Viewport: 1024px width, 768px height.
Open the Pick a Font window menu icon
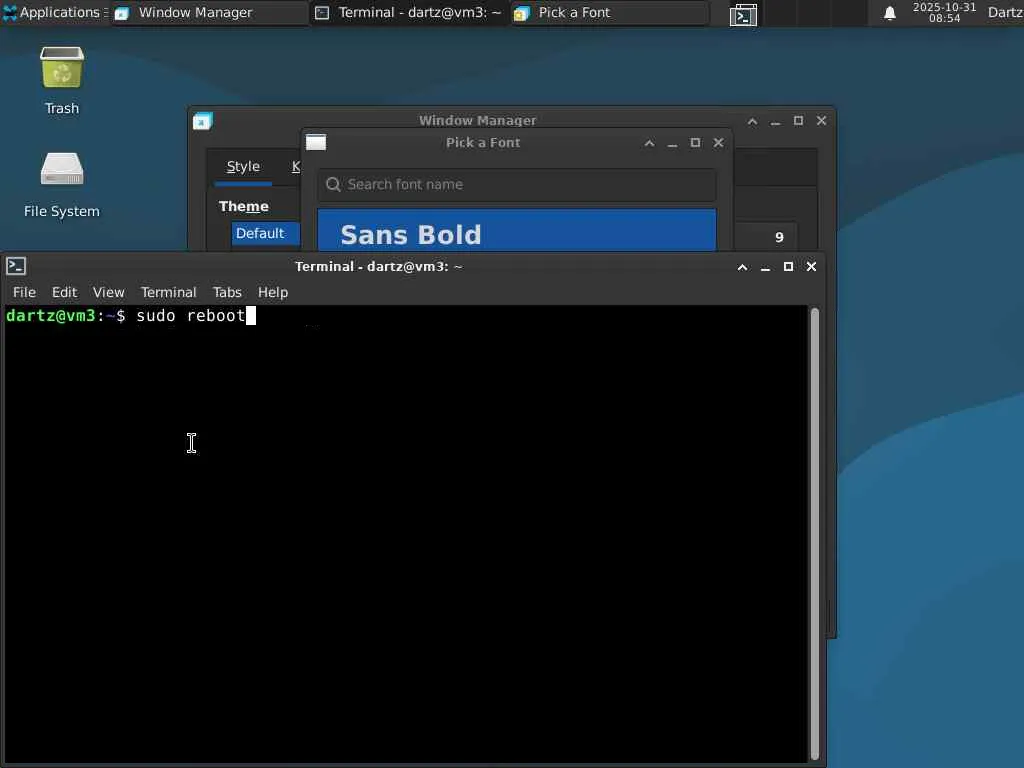[316, 142]
